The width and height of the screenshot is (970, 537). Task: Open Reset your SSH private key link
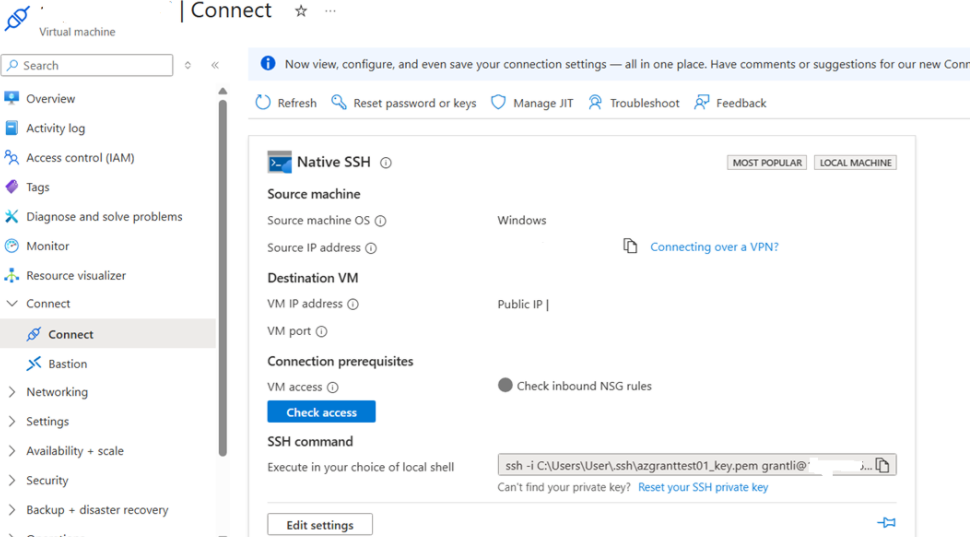(x=703, y=487)
